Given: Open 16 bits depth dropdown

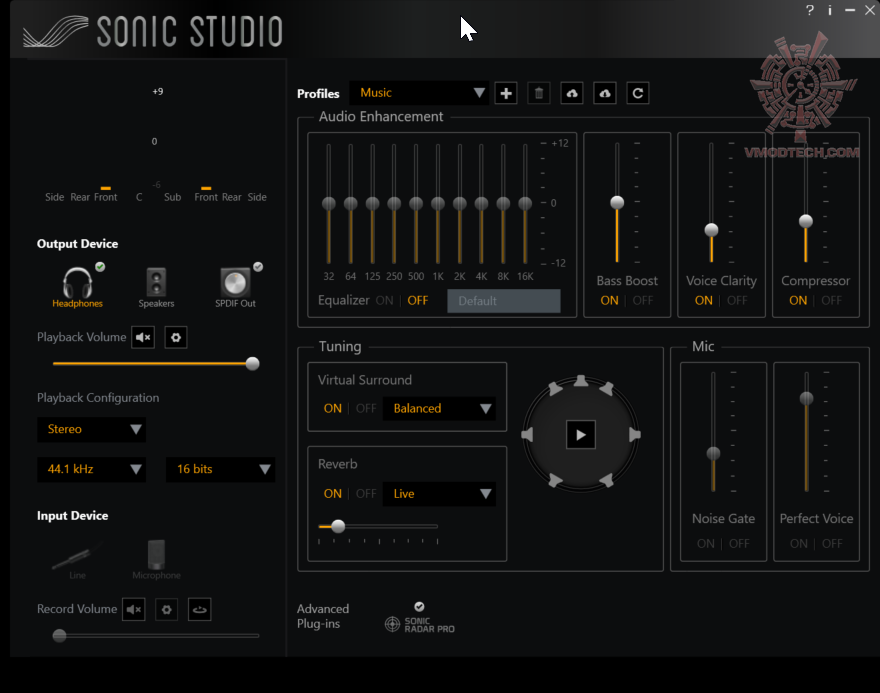Looking at the screenshot, I should [x=221, y=469].
